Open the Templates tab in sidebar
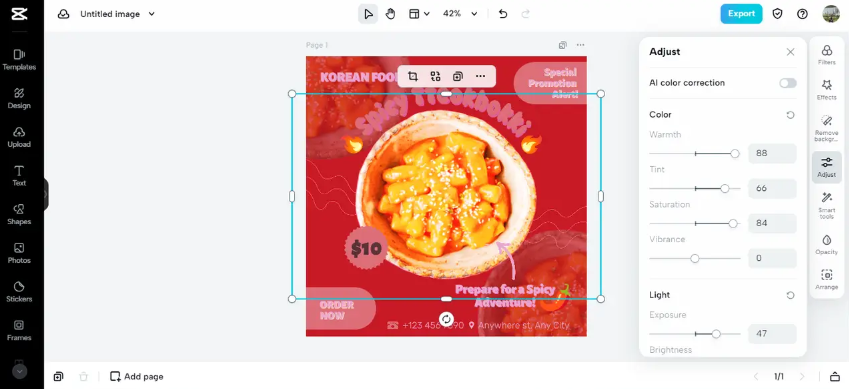The image size is (849, 389). coord(19,60)
